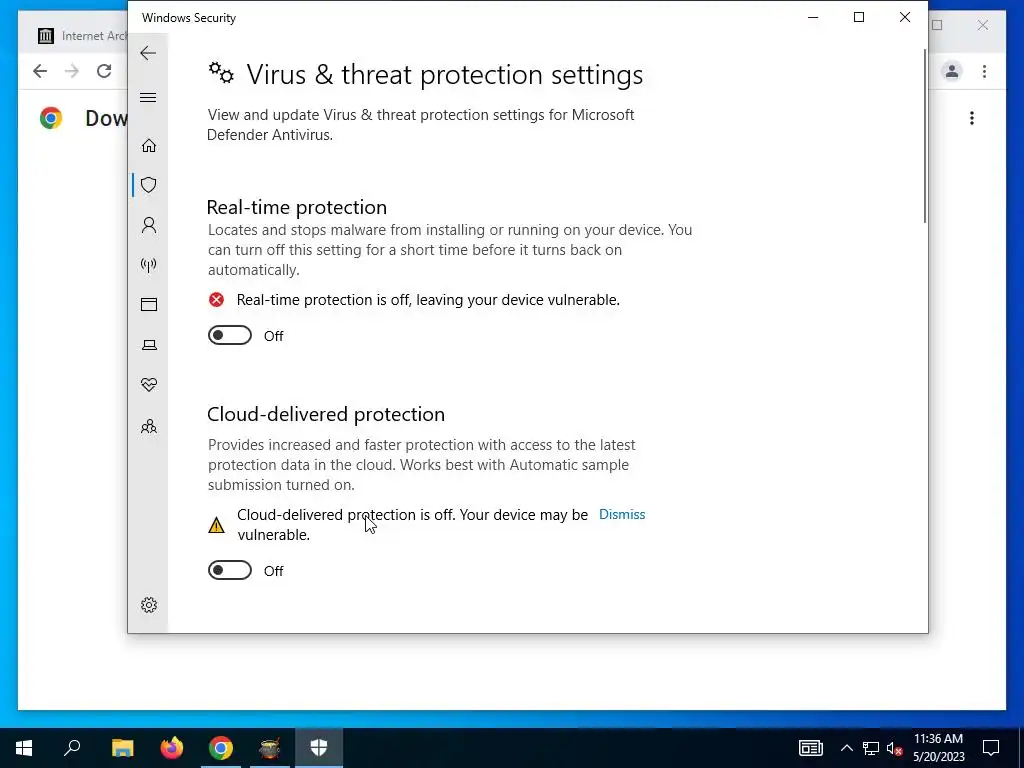The image size is (1024, 768).
Task: Open Chrome's three-dot menu
Action: (x=984, y=71)
